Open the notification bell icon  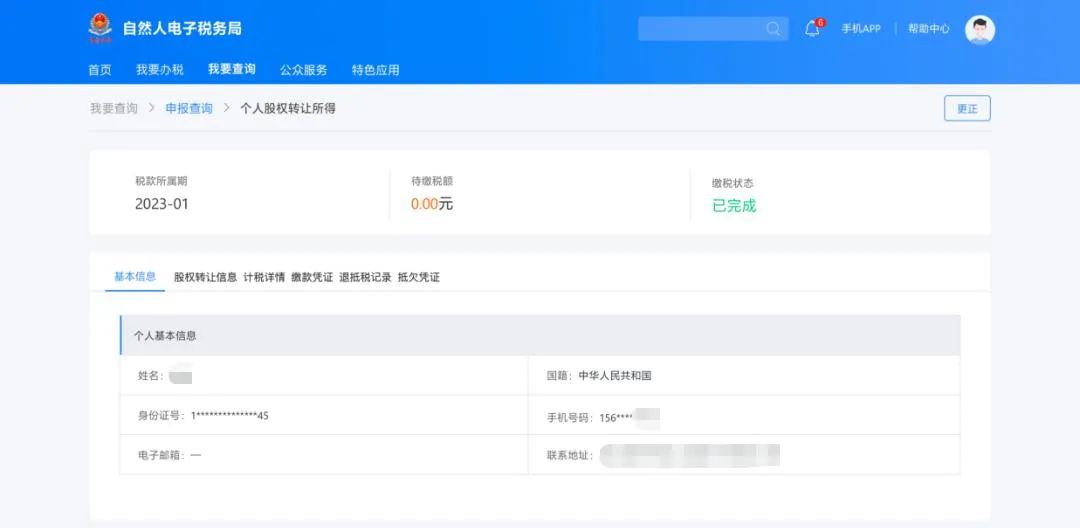[x=813, y=29]
